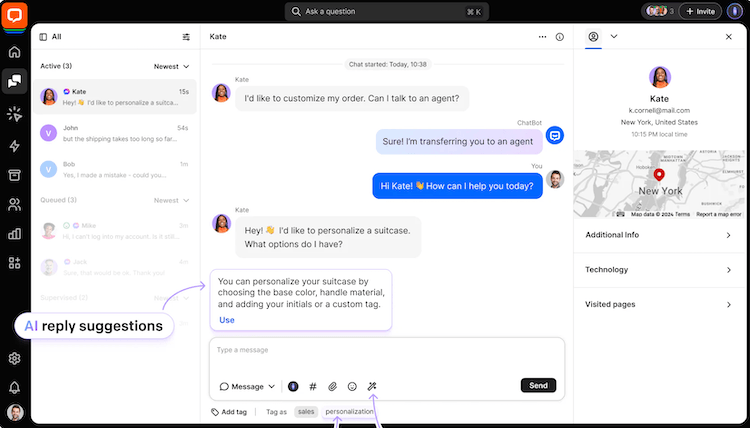This screenshot has width=750, height=428.
Task: Click Add tag
Action: (x=229, y=412)
